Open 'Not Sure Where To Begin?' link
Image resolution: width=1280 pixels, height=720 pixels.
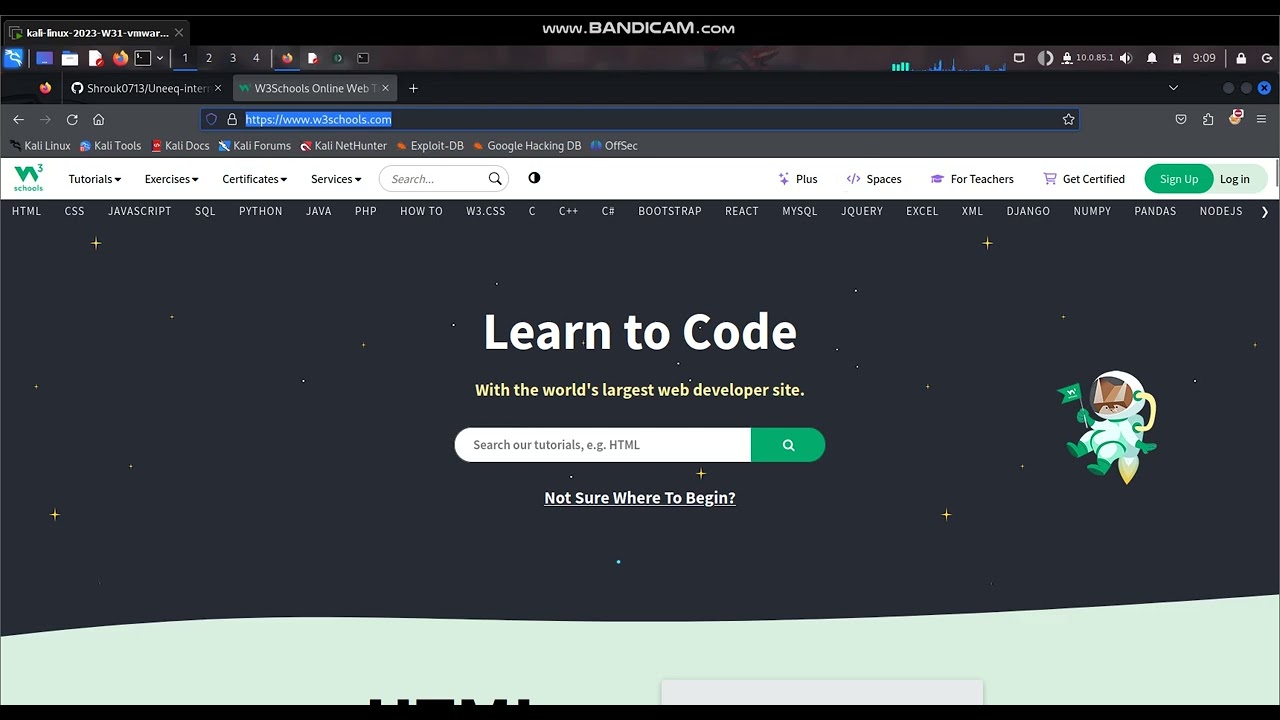point(640,498)
